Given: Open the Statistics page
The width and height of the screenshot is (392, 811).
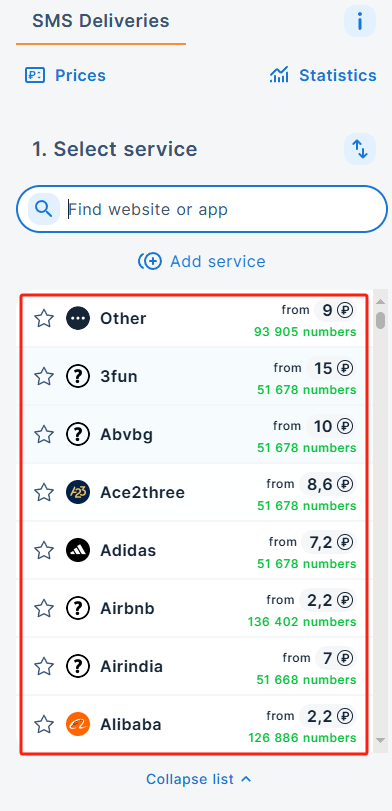Looking at the screenshot, I should [x=323, y=76].
